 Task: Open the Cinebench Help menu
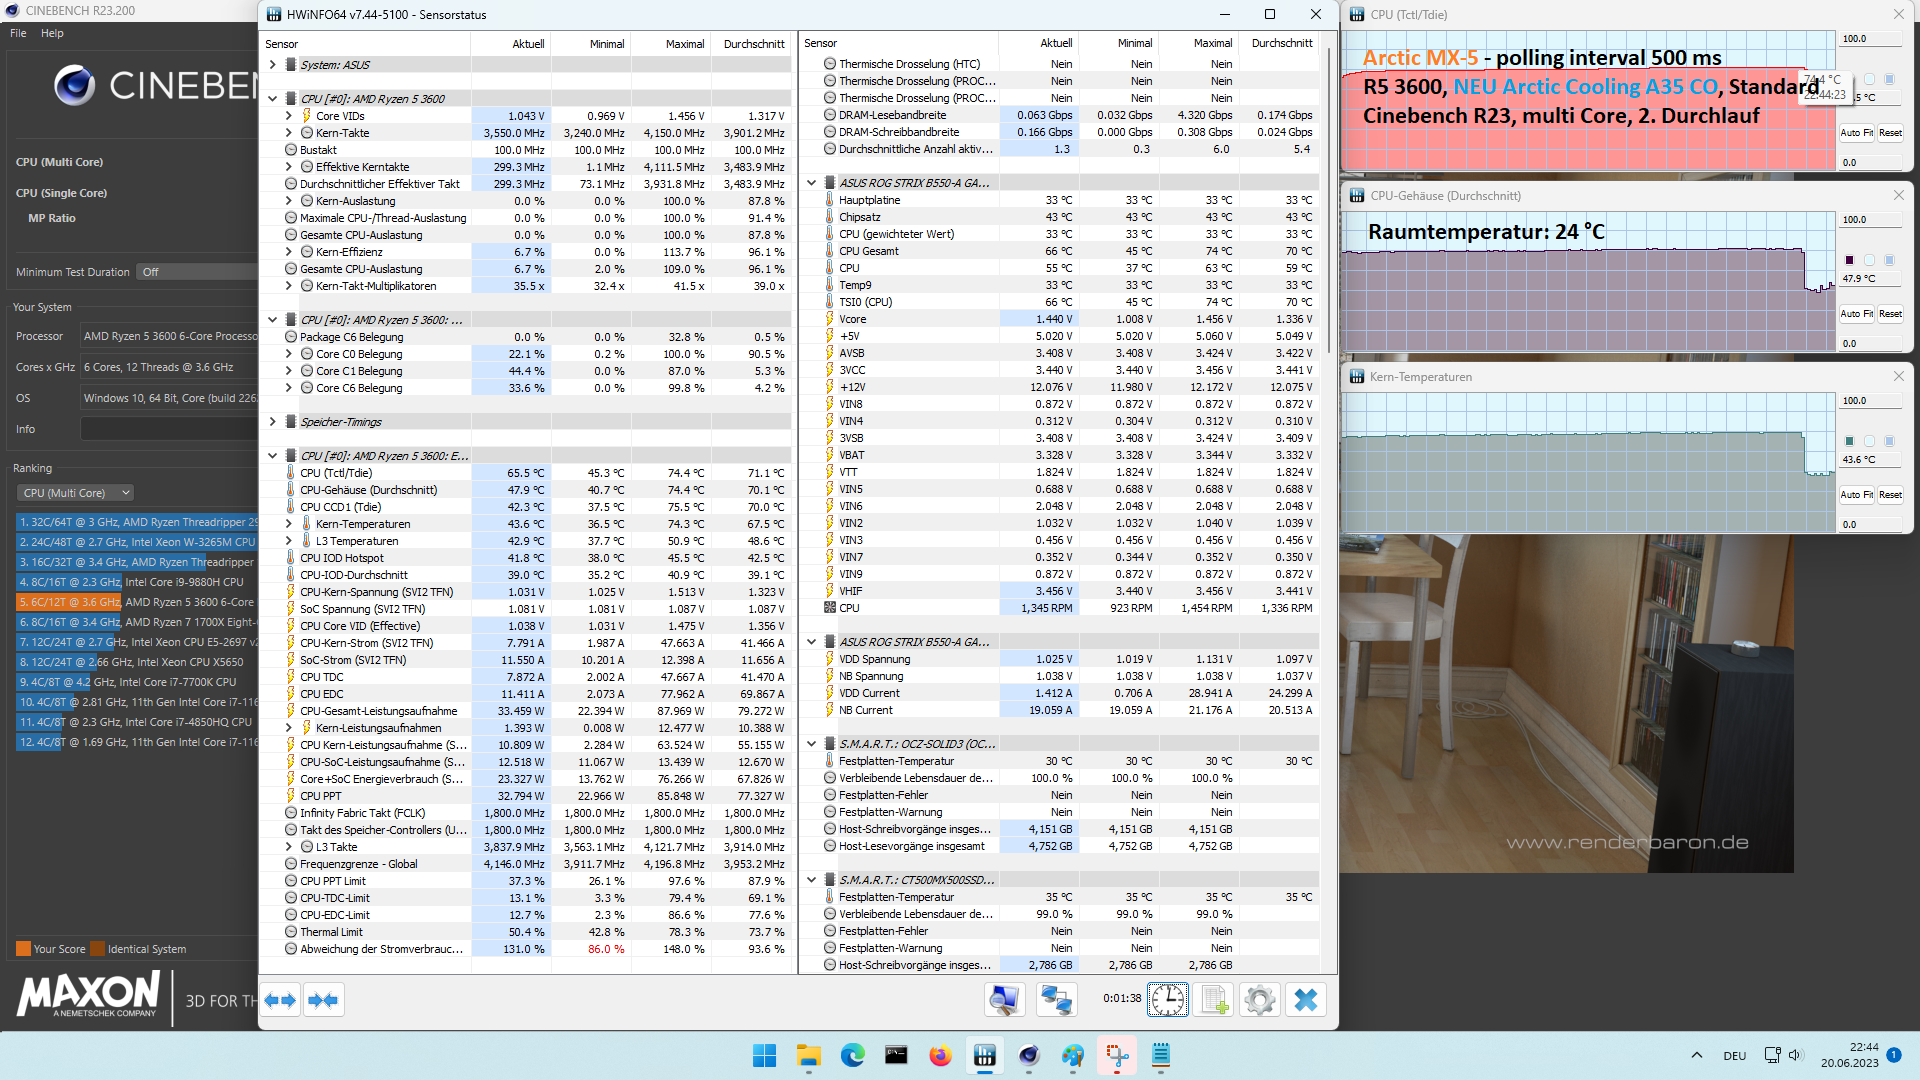coord(52,33)
